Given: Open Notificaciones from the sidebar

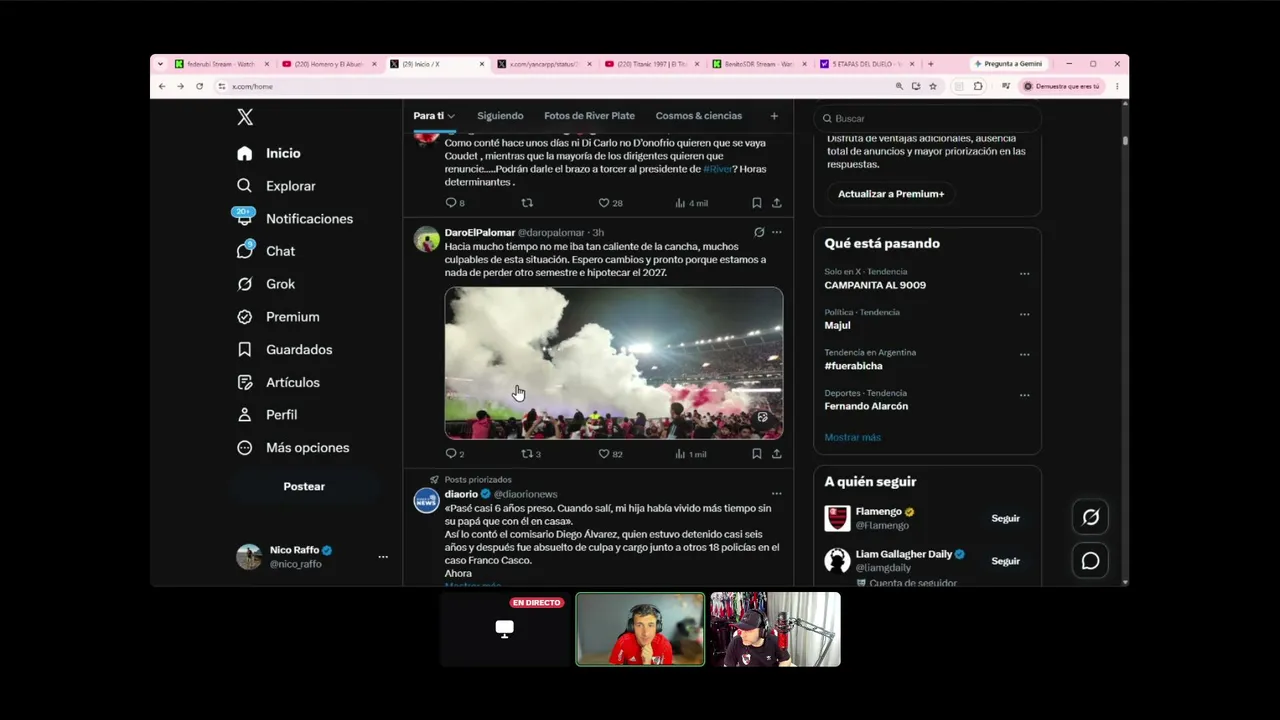Looking at the screenshot, I should point(295,219).
